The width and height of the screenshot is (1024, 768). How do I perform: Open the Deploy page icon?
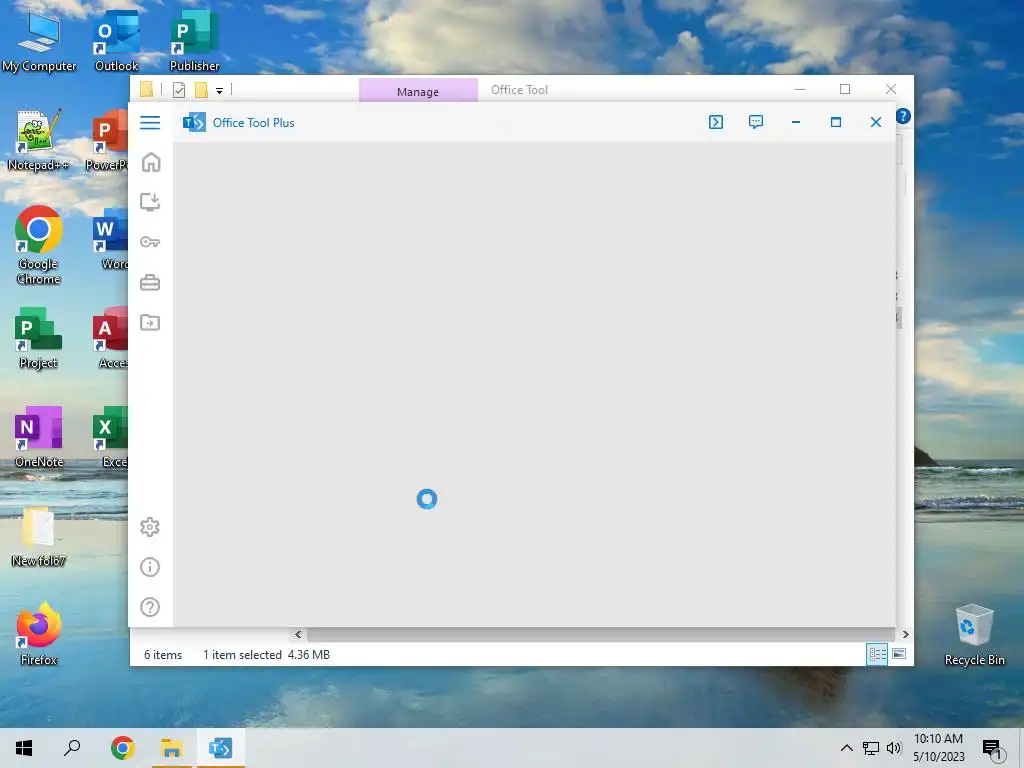(150, 202)
